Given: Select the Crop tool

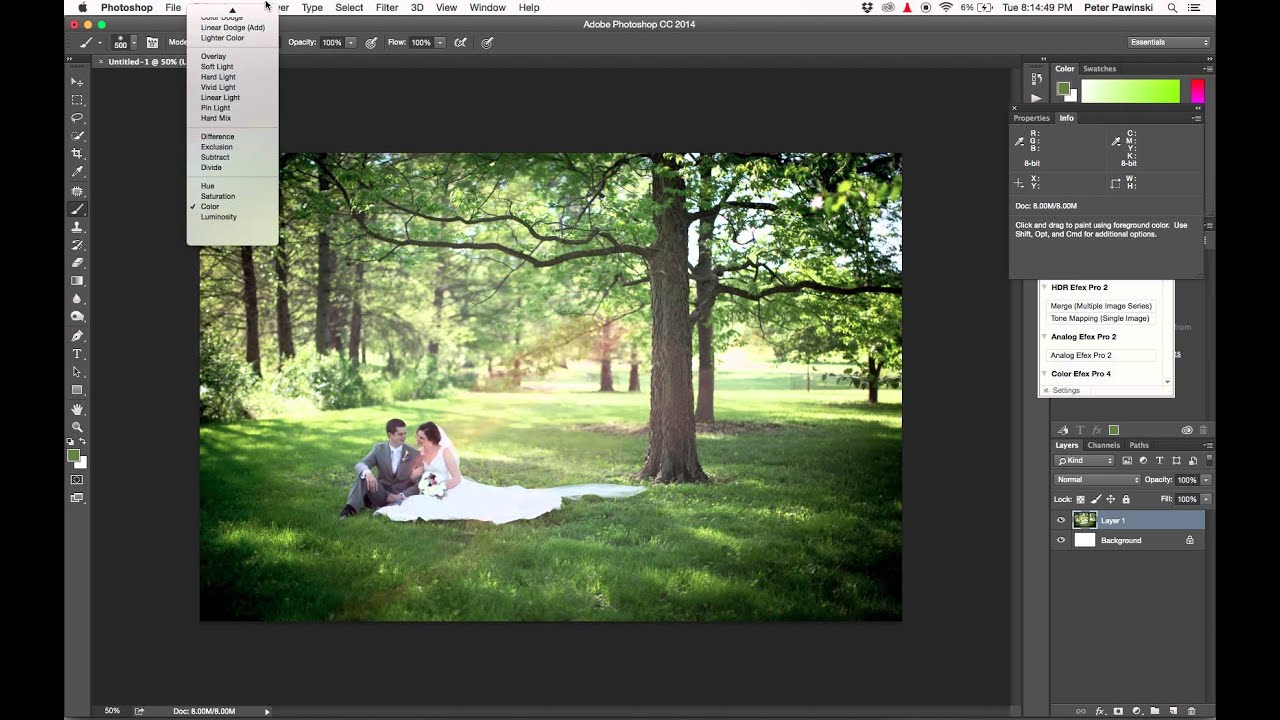Looking at the screenshot, I should (77, 154).
